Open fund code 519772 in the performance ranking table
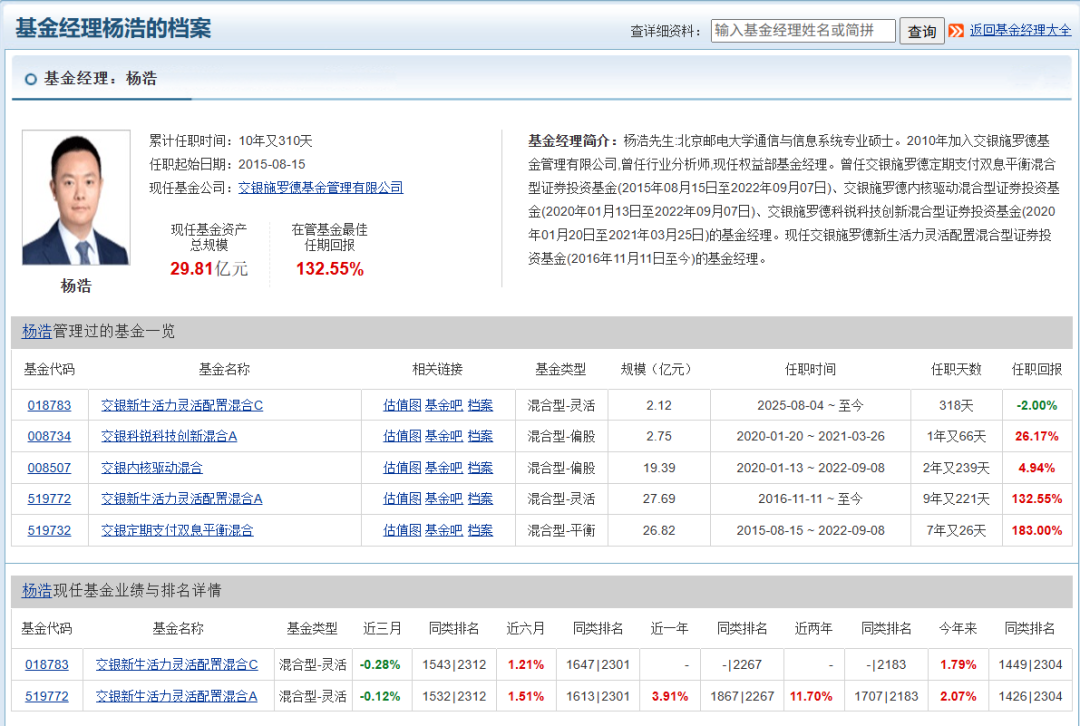 point(47,696)
